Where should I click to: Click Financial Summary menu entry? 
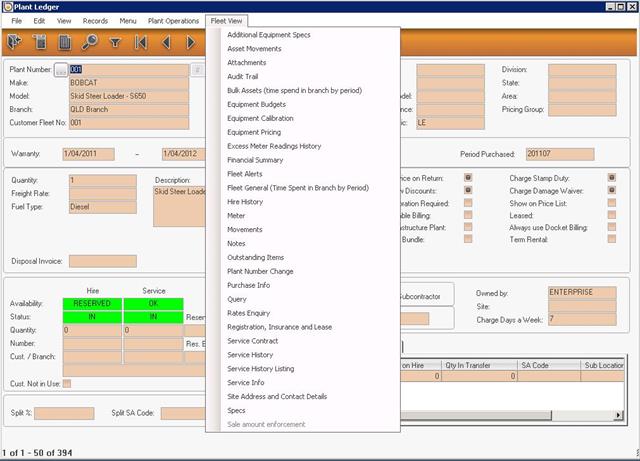point(258,159)
